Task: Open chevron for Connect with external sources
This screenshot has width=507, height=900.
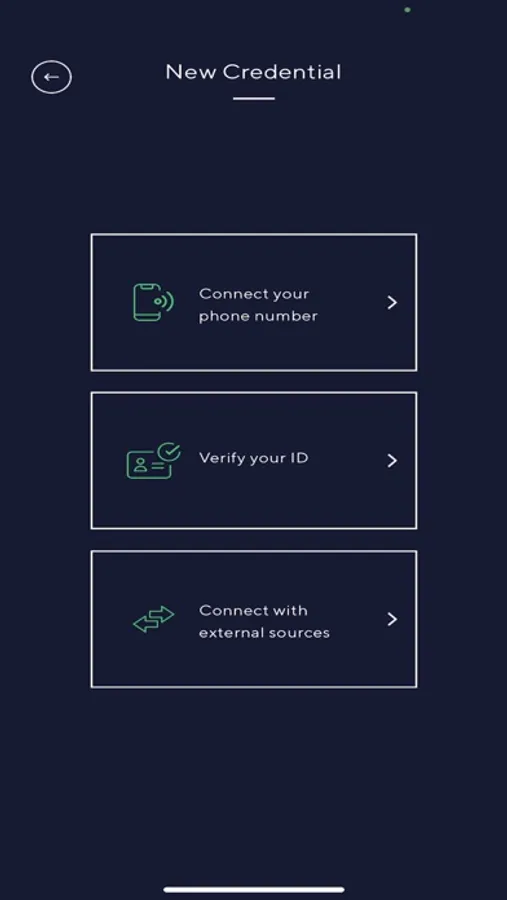Action: click(x=392, y=619)
